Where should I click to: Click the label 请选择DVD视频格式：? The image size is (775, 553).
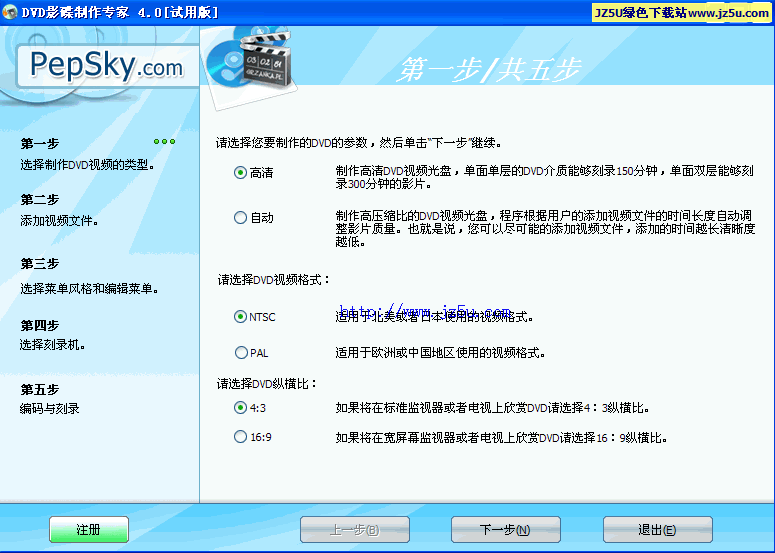274,280
